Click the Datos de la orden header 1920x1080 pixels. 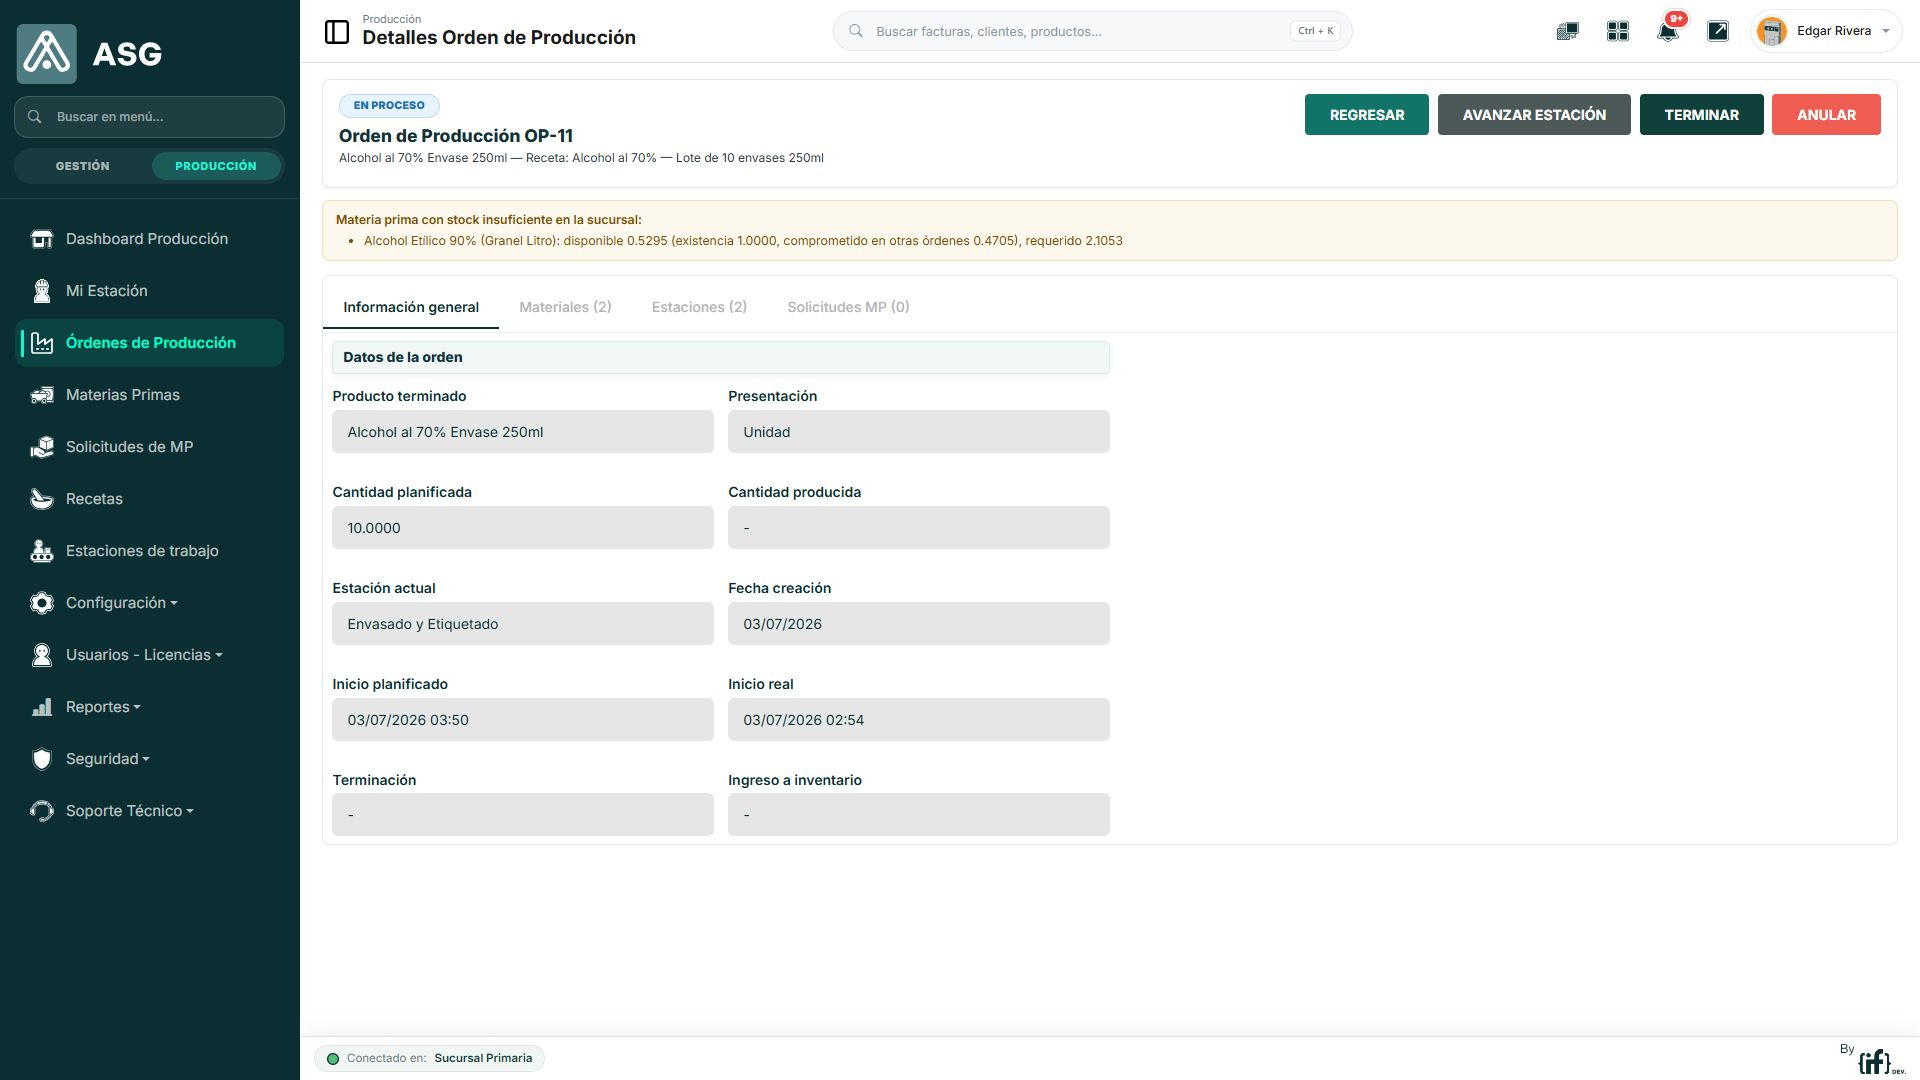pyautogui.click(x=721, y=357)
